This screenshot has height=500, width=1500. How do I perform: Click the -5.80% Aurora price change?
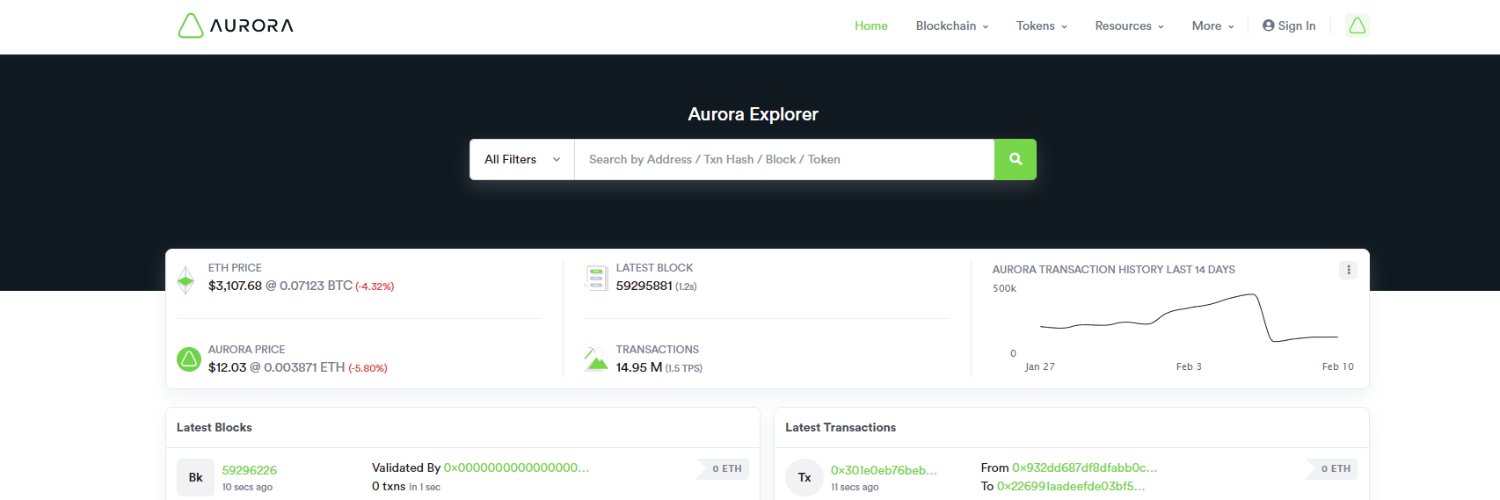368,368
